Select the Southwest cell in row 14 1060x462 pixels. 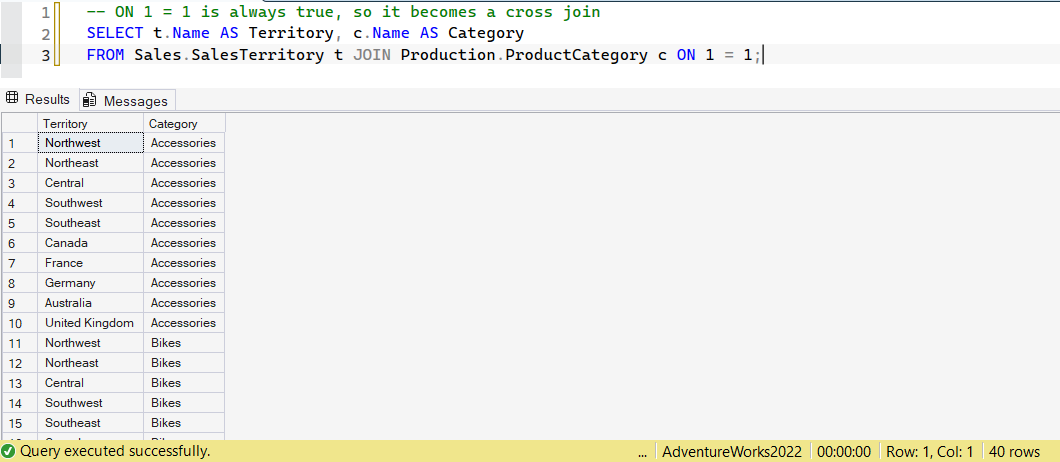(91, 402)
